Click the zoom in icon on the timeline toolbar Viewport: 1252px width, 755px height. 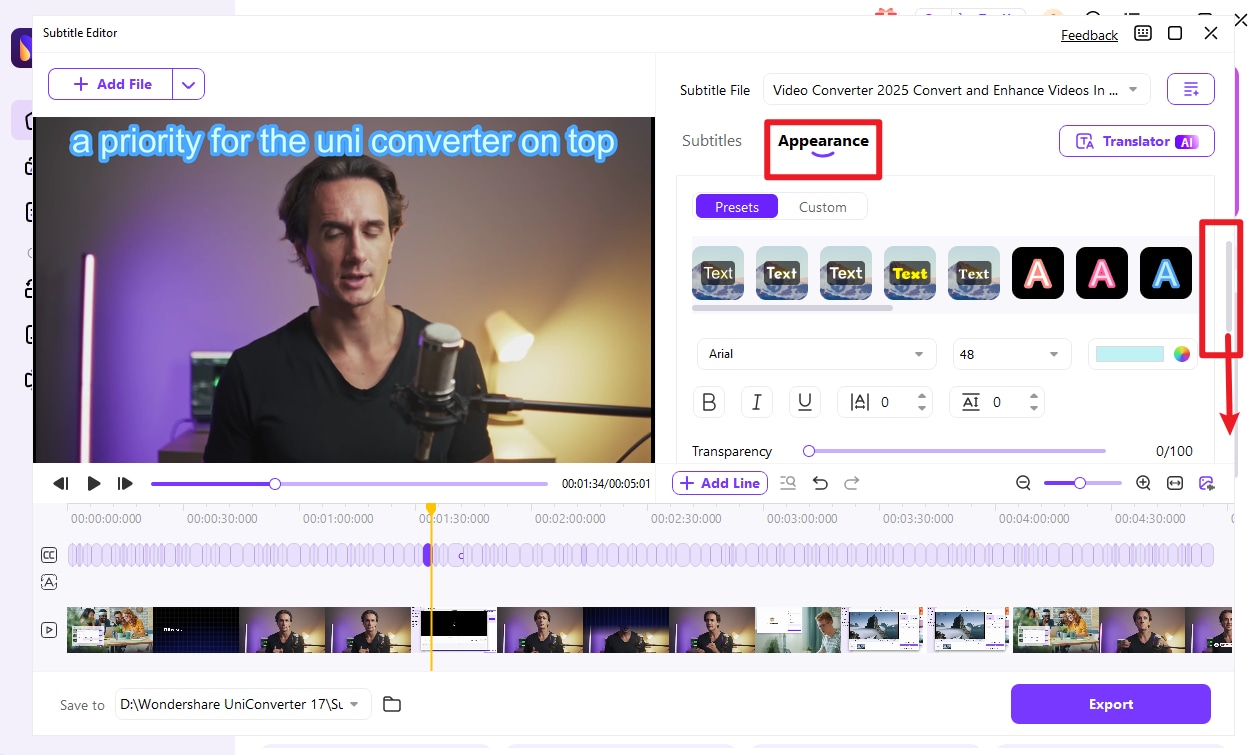point(1143,483)
